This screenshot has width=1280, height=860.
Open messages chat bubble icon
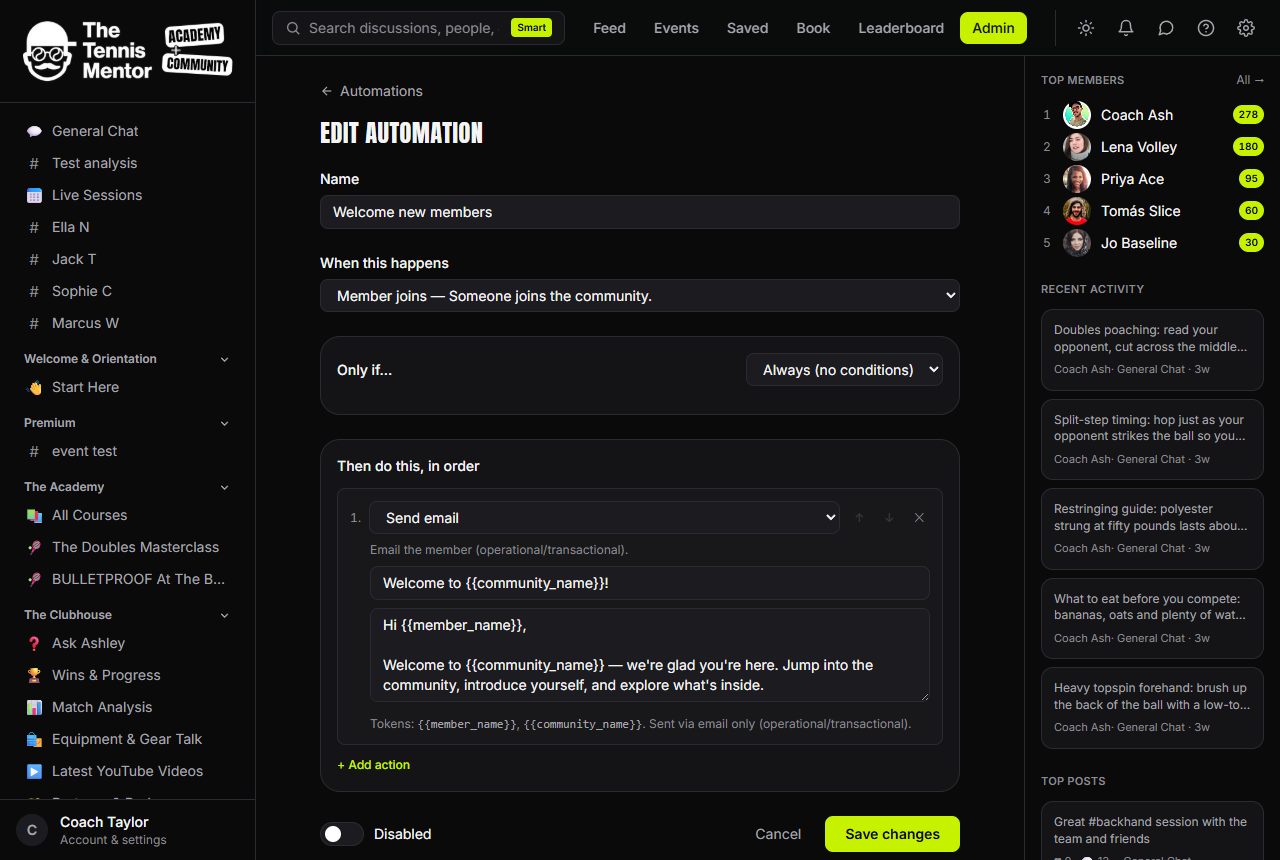(x=1166, y=28)
